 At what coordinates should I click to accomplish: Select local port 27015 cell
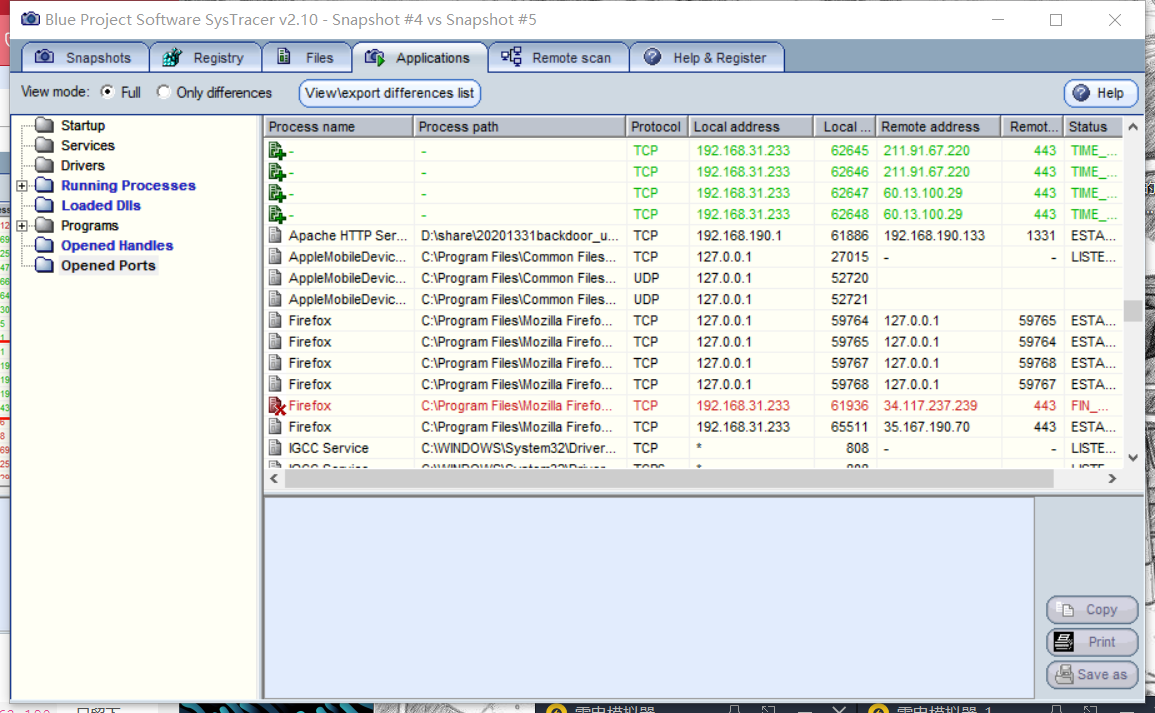(849, 257)
